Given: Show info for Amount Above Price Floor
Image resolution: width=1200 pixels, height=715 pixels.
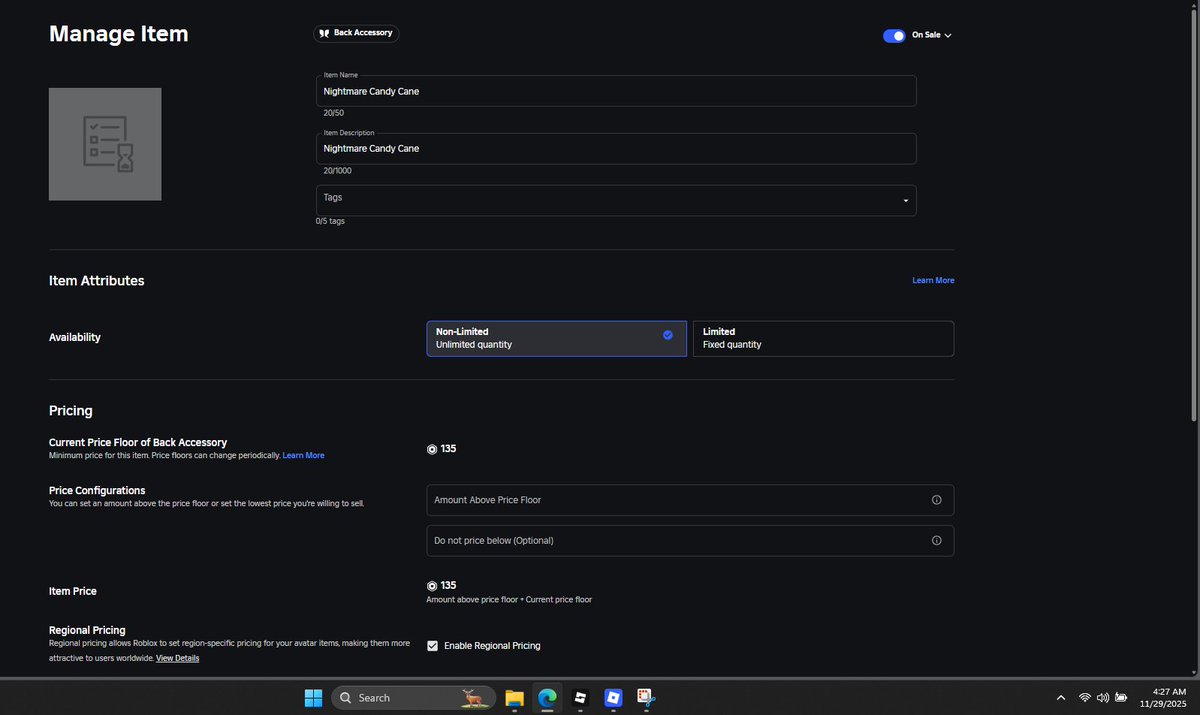Looking at the screenshot, I should [936, 500].
